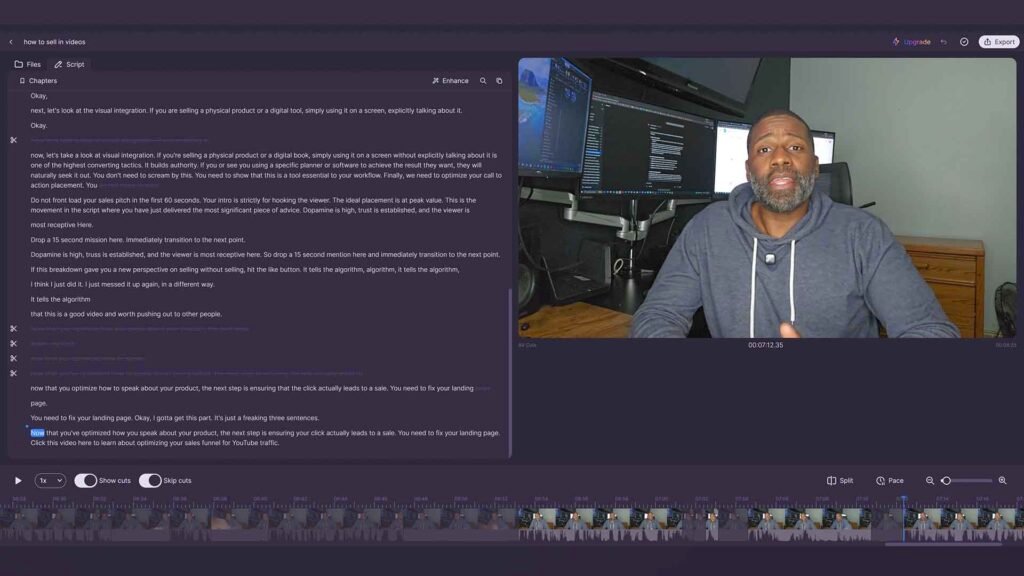Click the back arrow beside project title

point(11,42)
